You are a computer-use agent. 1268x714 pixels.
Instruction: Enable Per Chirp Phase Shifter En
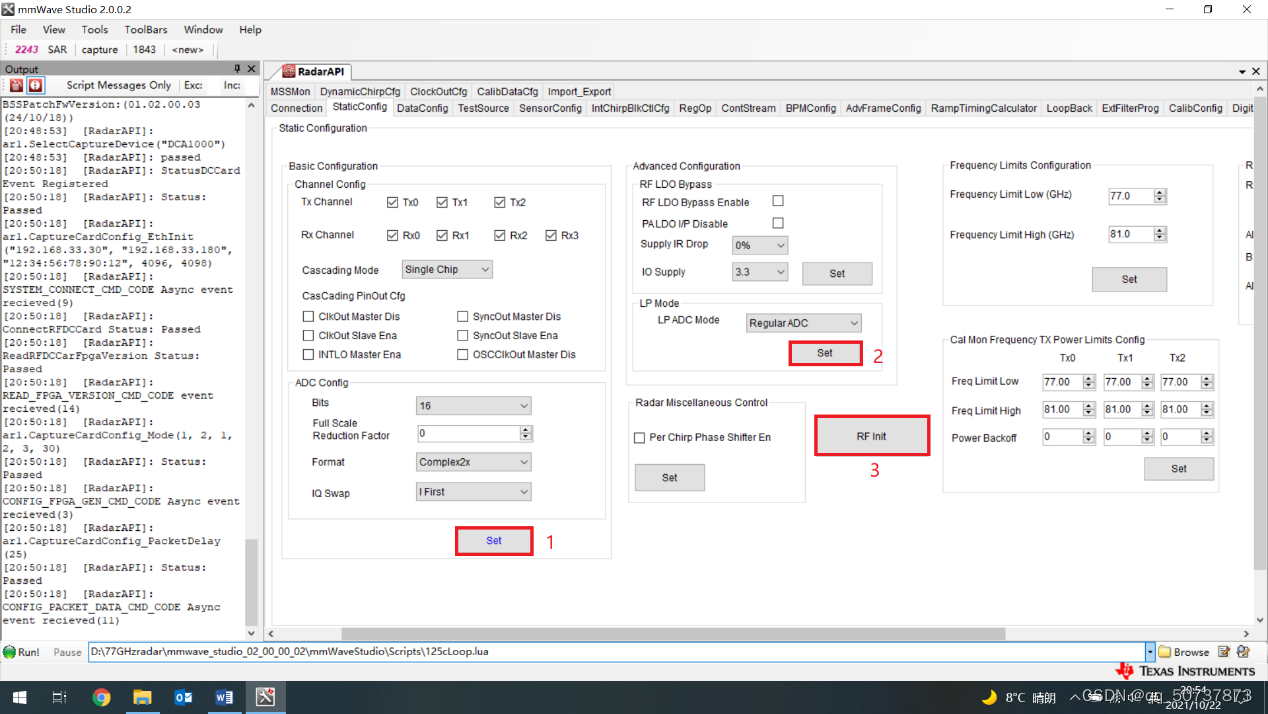pos(640,438)
